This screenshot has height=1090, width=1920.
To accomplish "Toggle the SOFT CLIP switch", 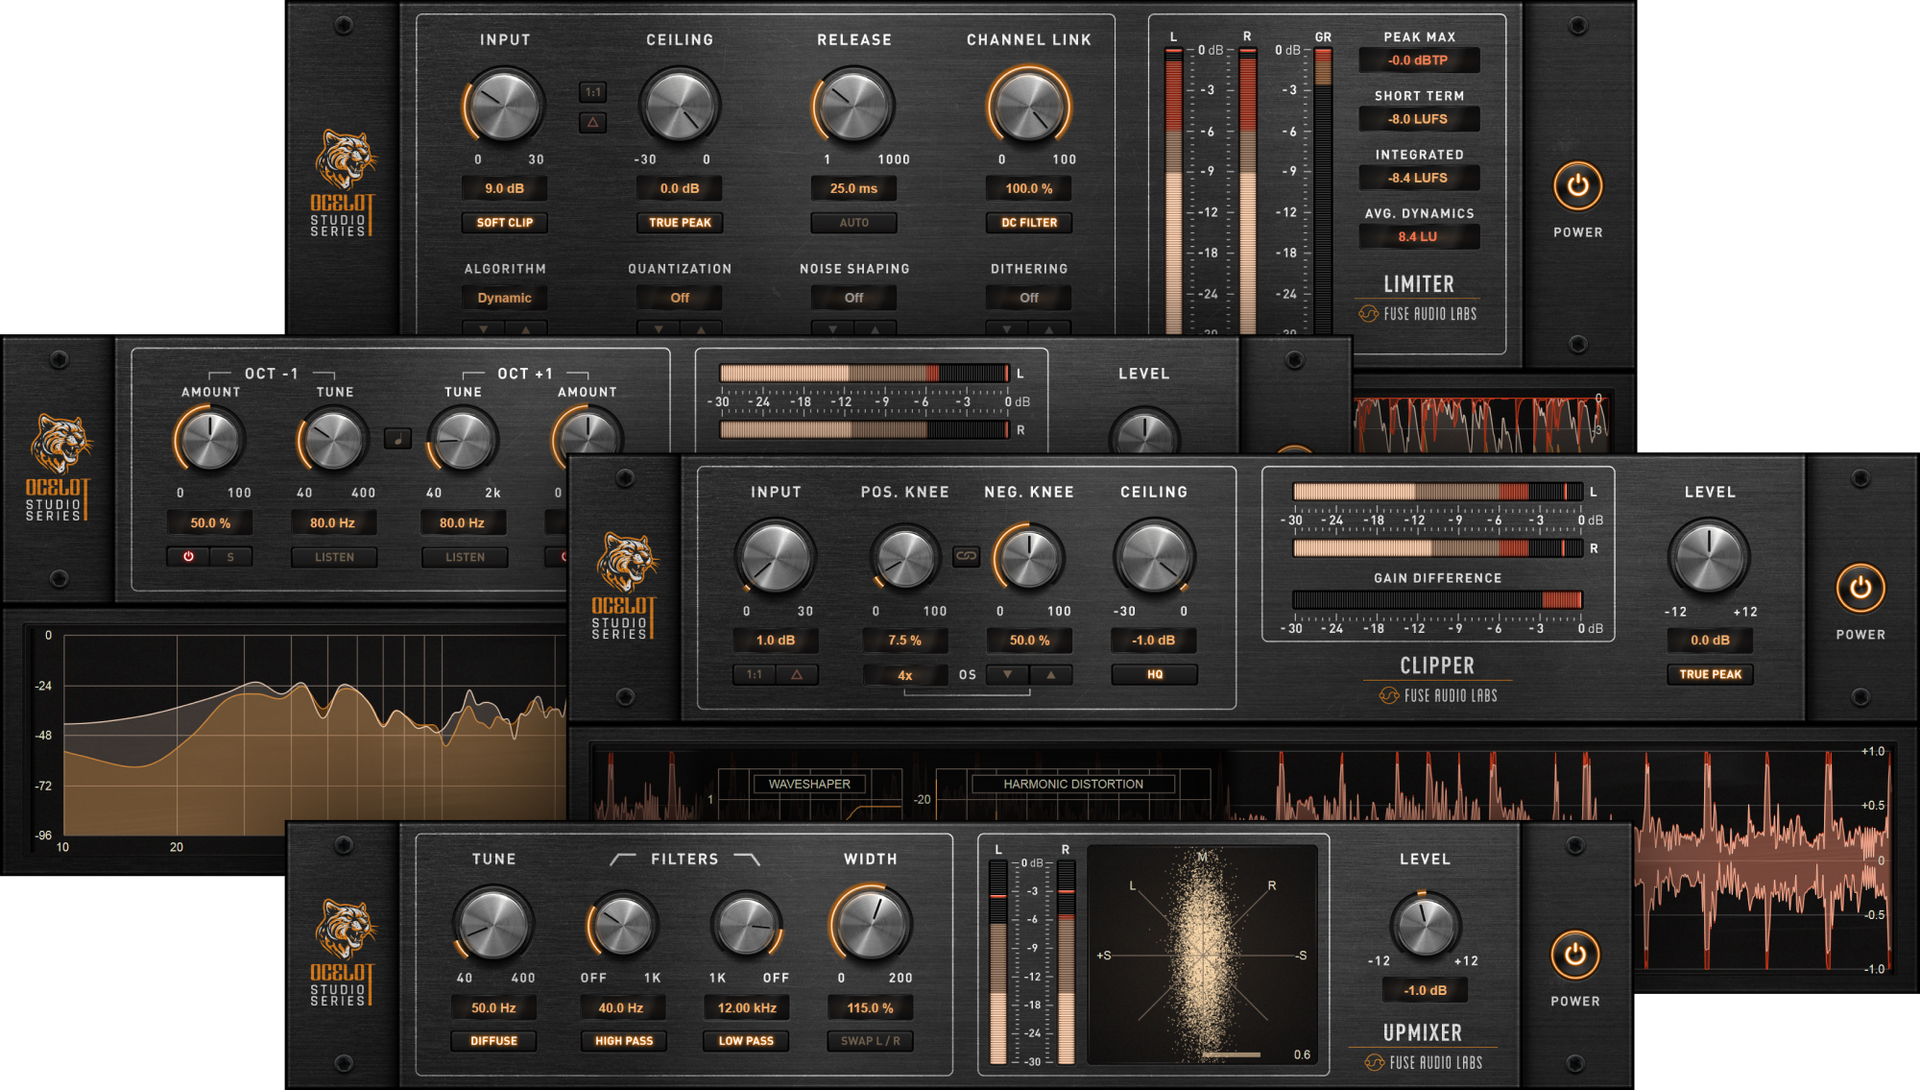I will [x=504, y=223].
